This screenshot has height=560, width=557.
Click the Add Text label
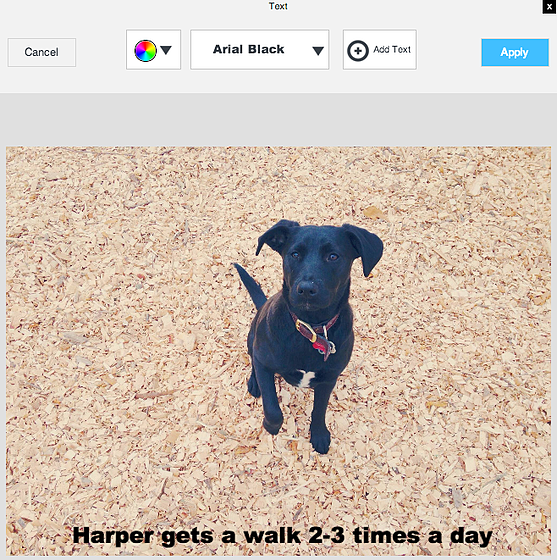tap(392, 49)
